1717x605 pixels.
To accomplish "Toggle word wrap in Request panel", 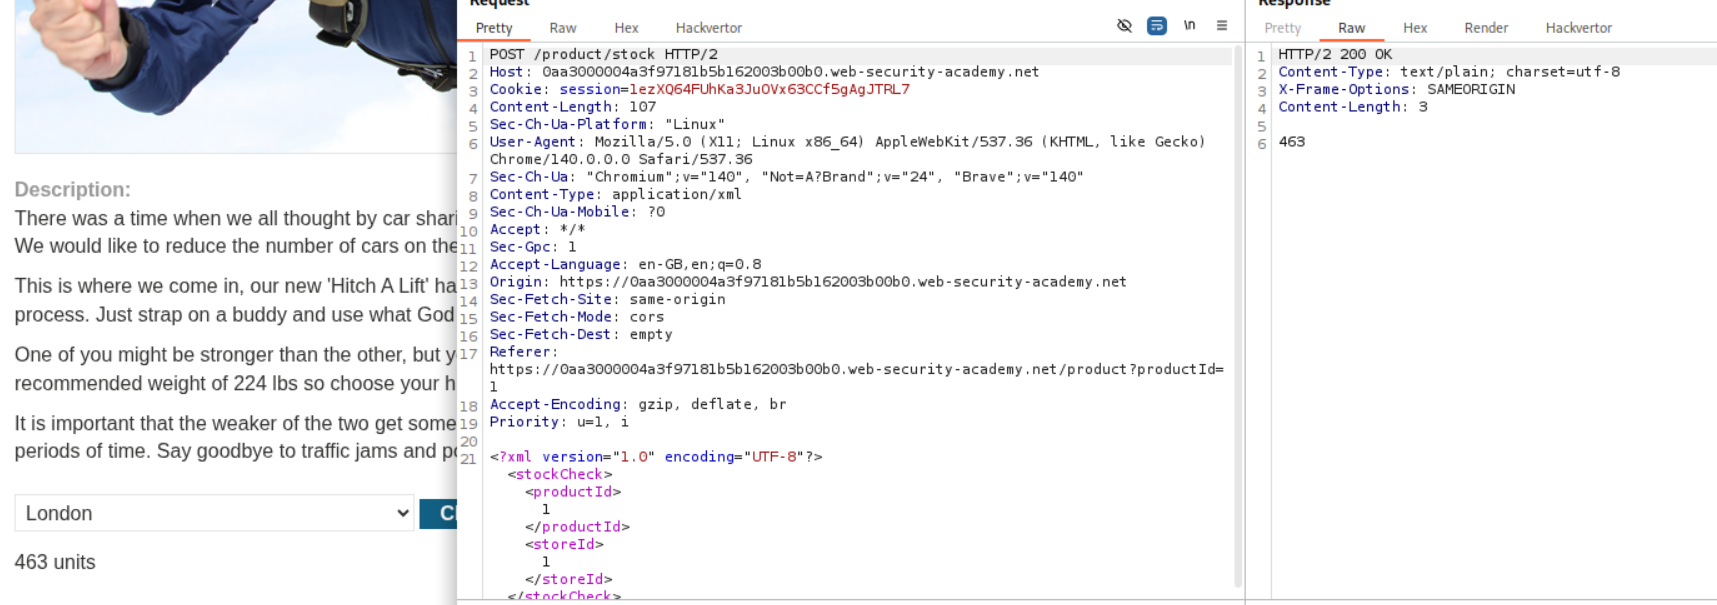I will point(1157,26).
